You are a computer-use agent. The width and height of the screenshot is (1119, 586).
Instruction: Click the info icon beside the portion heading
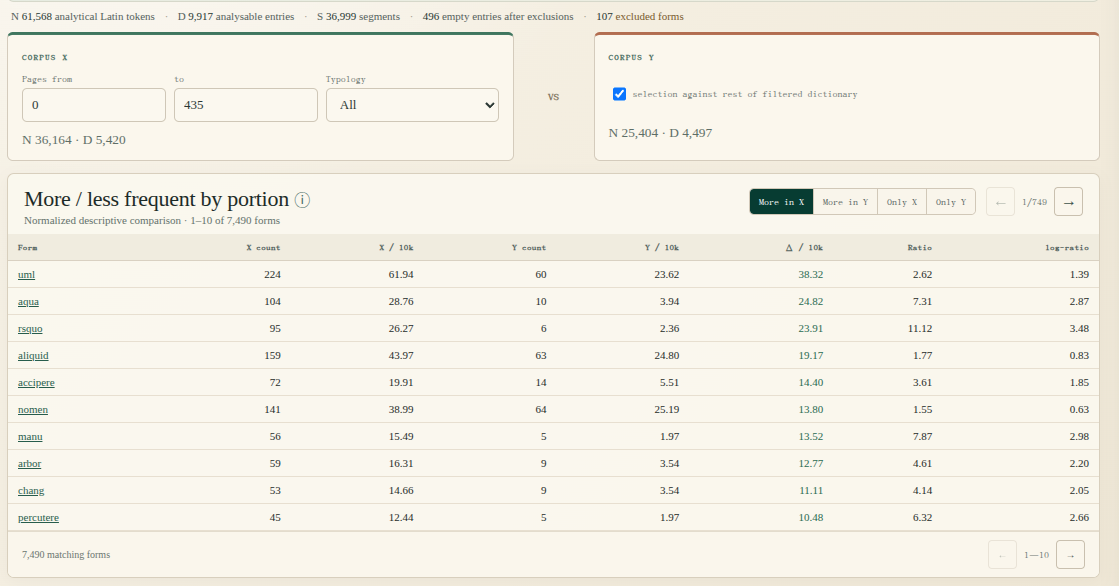click(x=303, y=200)
